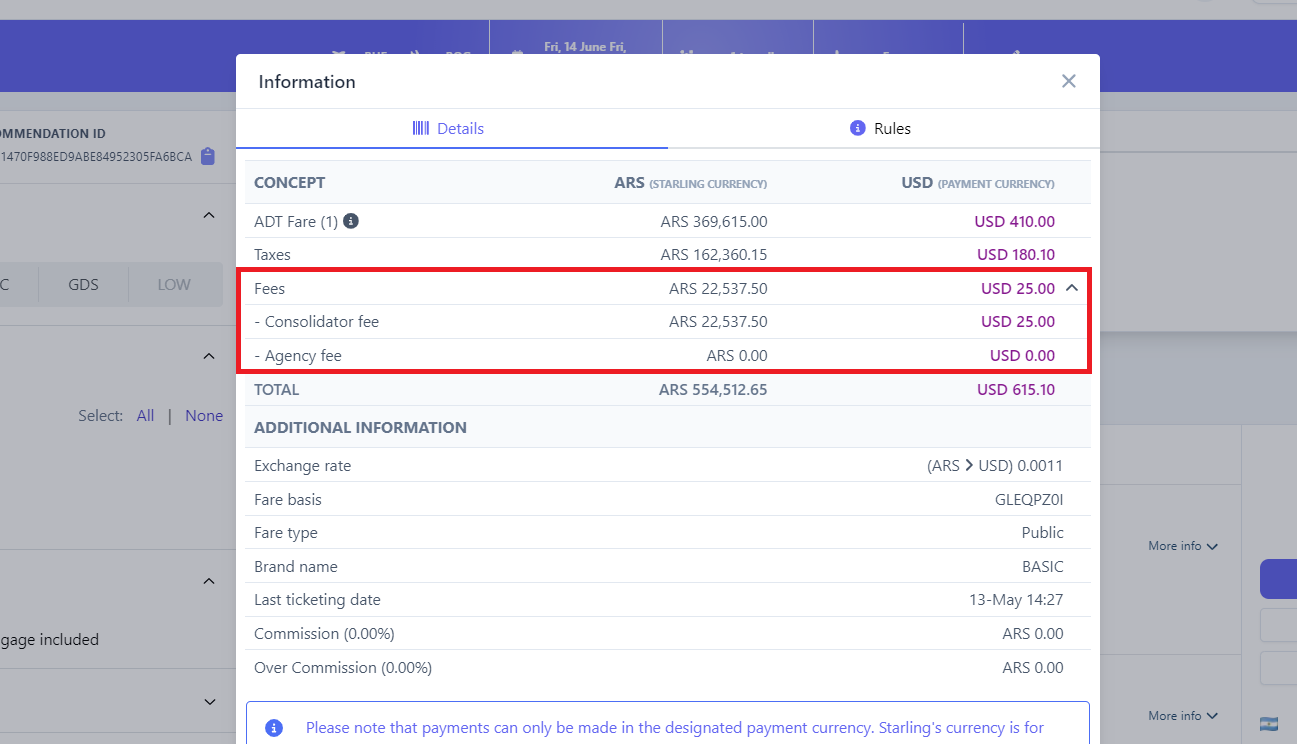Click the ADT Fare USD 410.00 value
The image size is (1297, 744).
pos(1015,222)
